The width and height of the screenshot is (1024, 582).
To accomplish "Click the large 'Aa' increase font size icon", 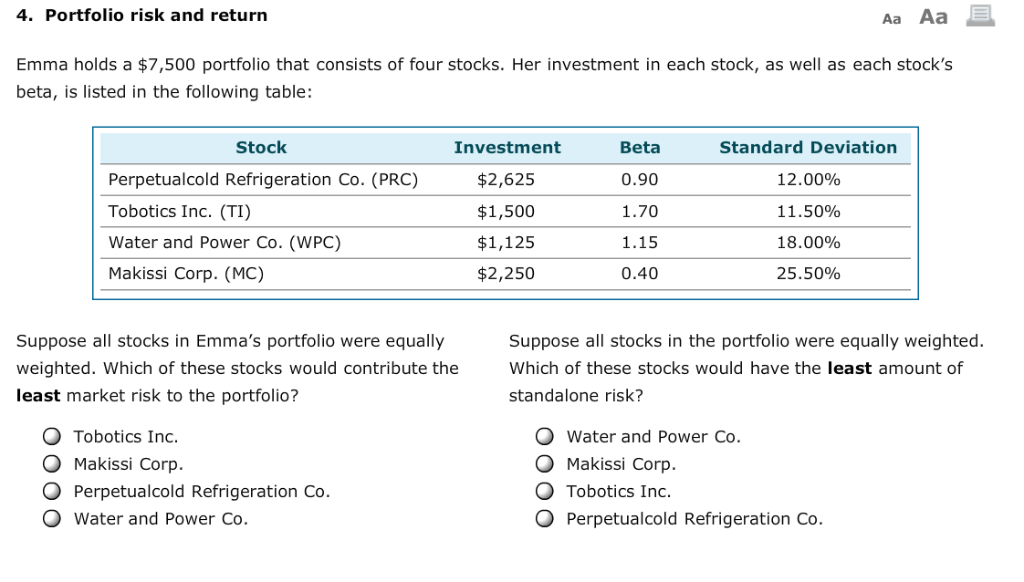I will point(933,16).
